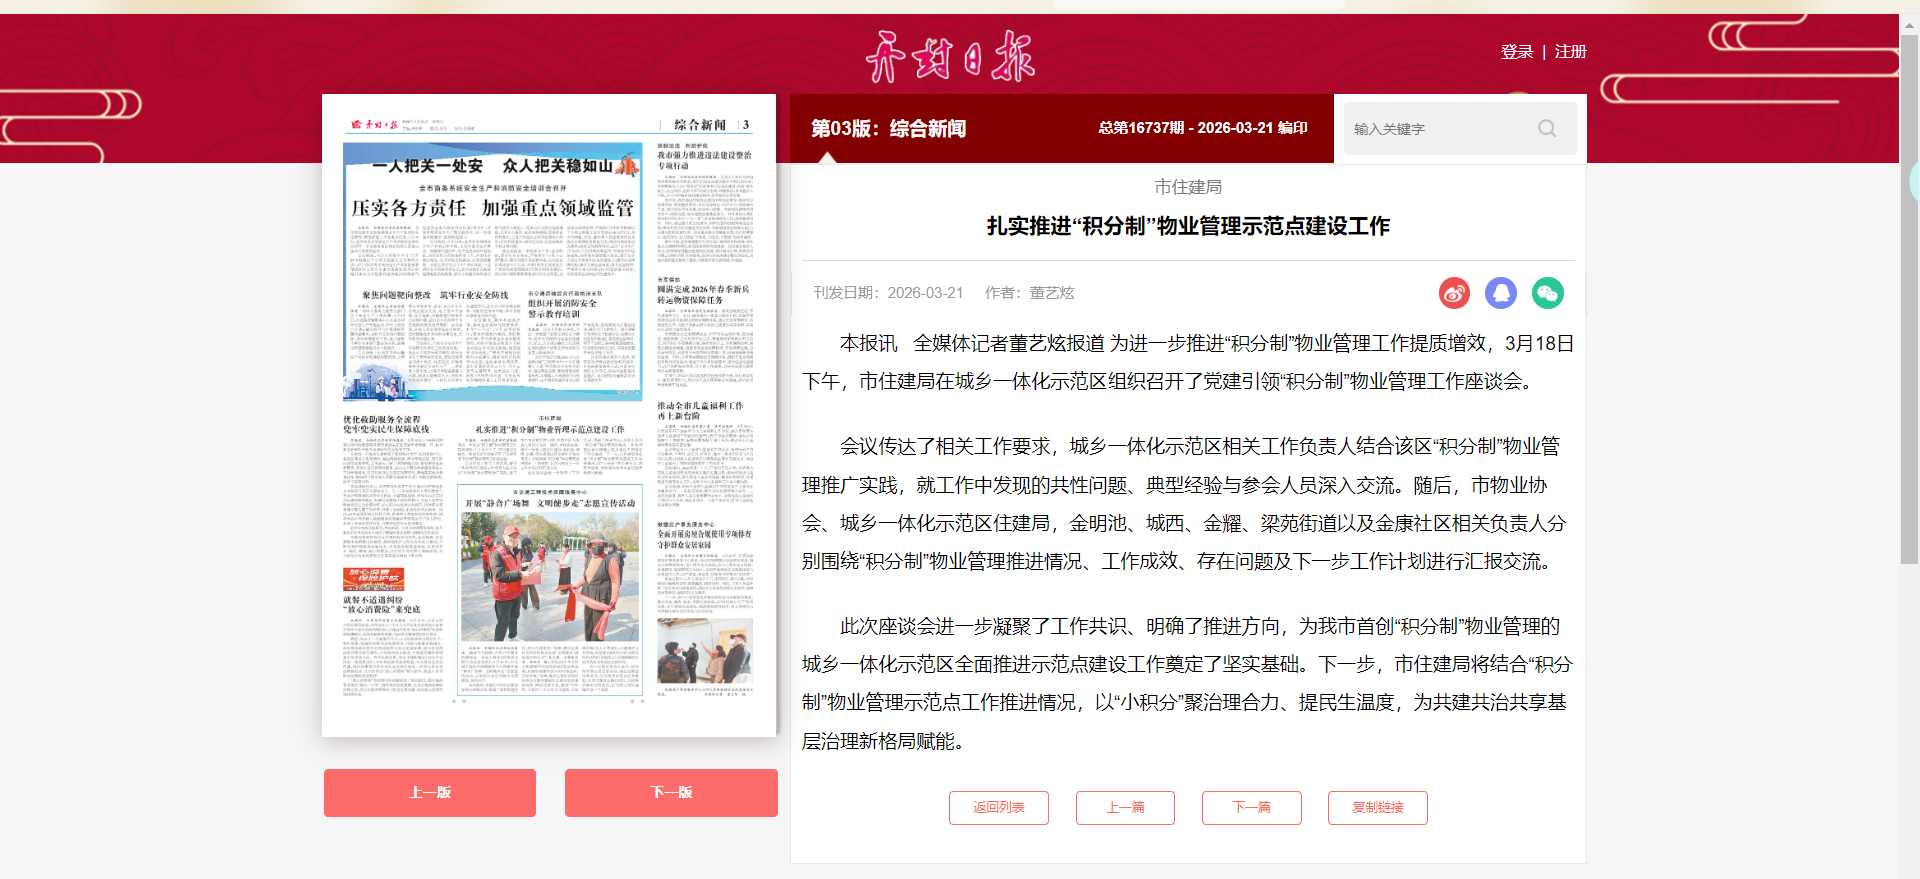Image resolution: width=1920 pixels, height=879 pixels.
Task: Click the 开封日报 masthead logo
Action: 950,57
